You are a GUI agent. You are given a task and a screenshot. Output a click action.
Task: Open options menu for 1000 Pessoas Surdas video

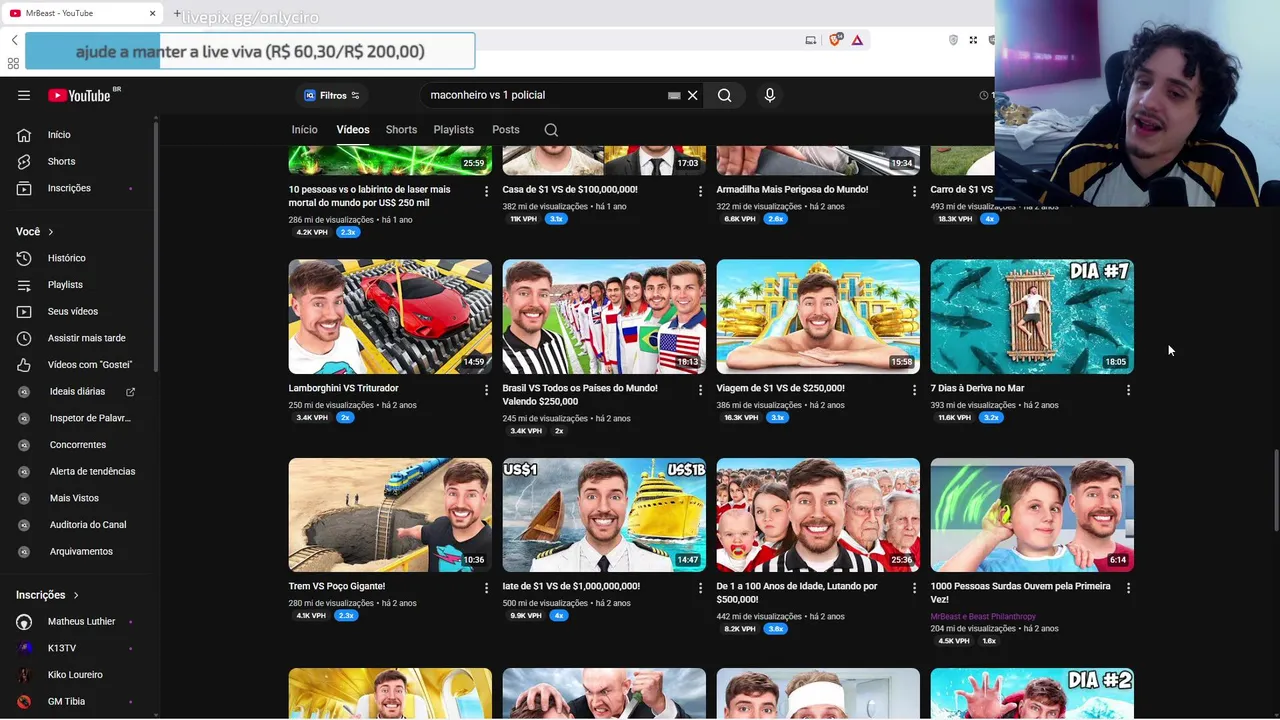(x=1128, y=588)
